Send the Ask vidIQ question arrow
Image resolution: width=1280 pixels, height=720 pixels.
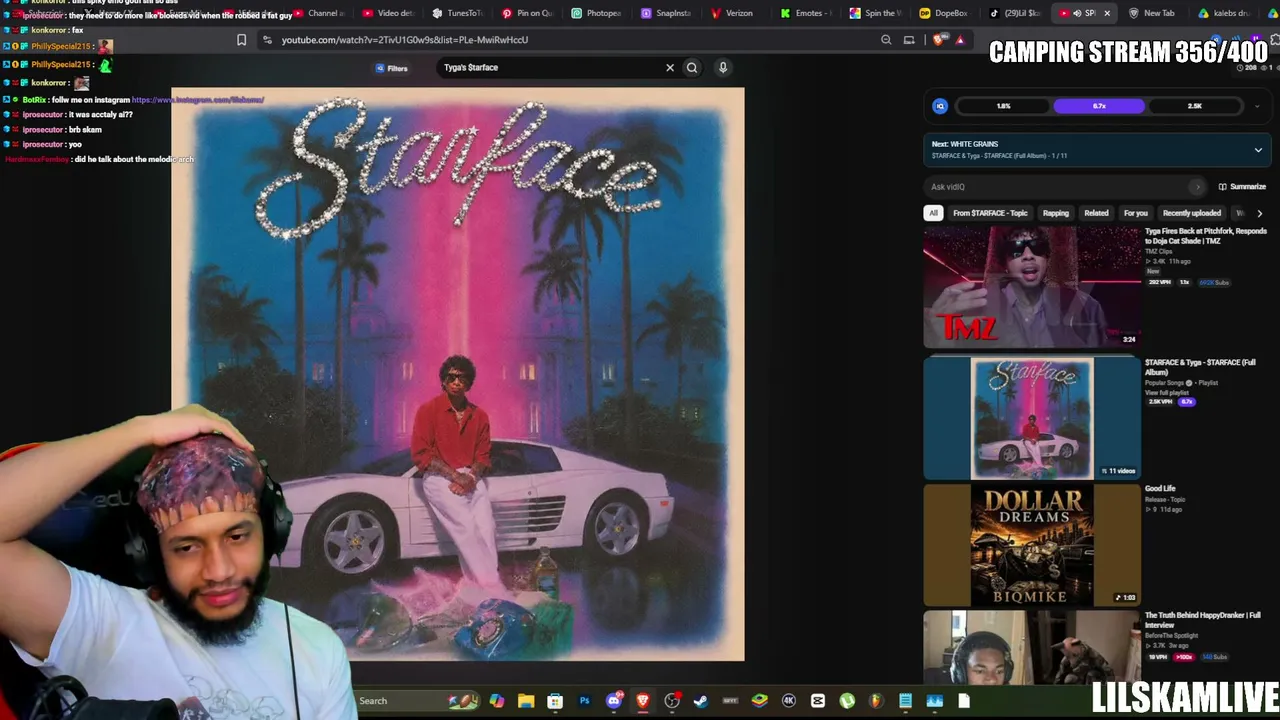(x=1197, y=187)
